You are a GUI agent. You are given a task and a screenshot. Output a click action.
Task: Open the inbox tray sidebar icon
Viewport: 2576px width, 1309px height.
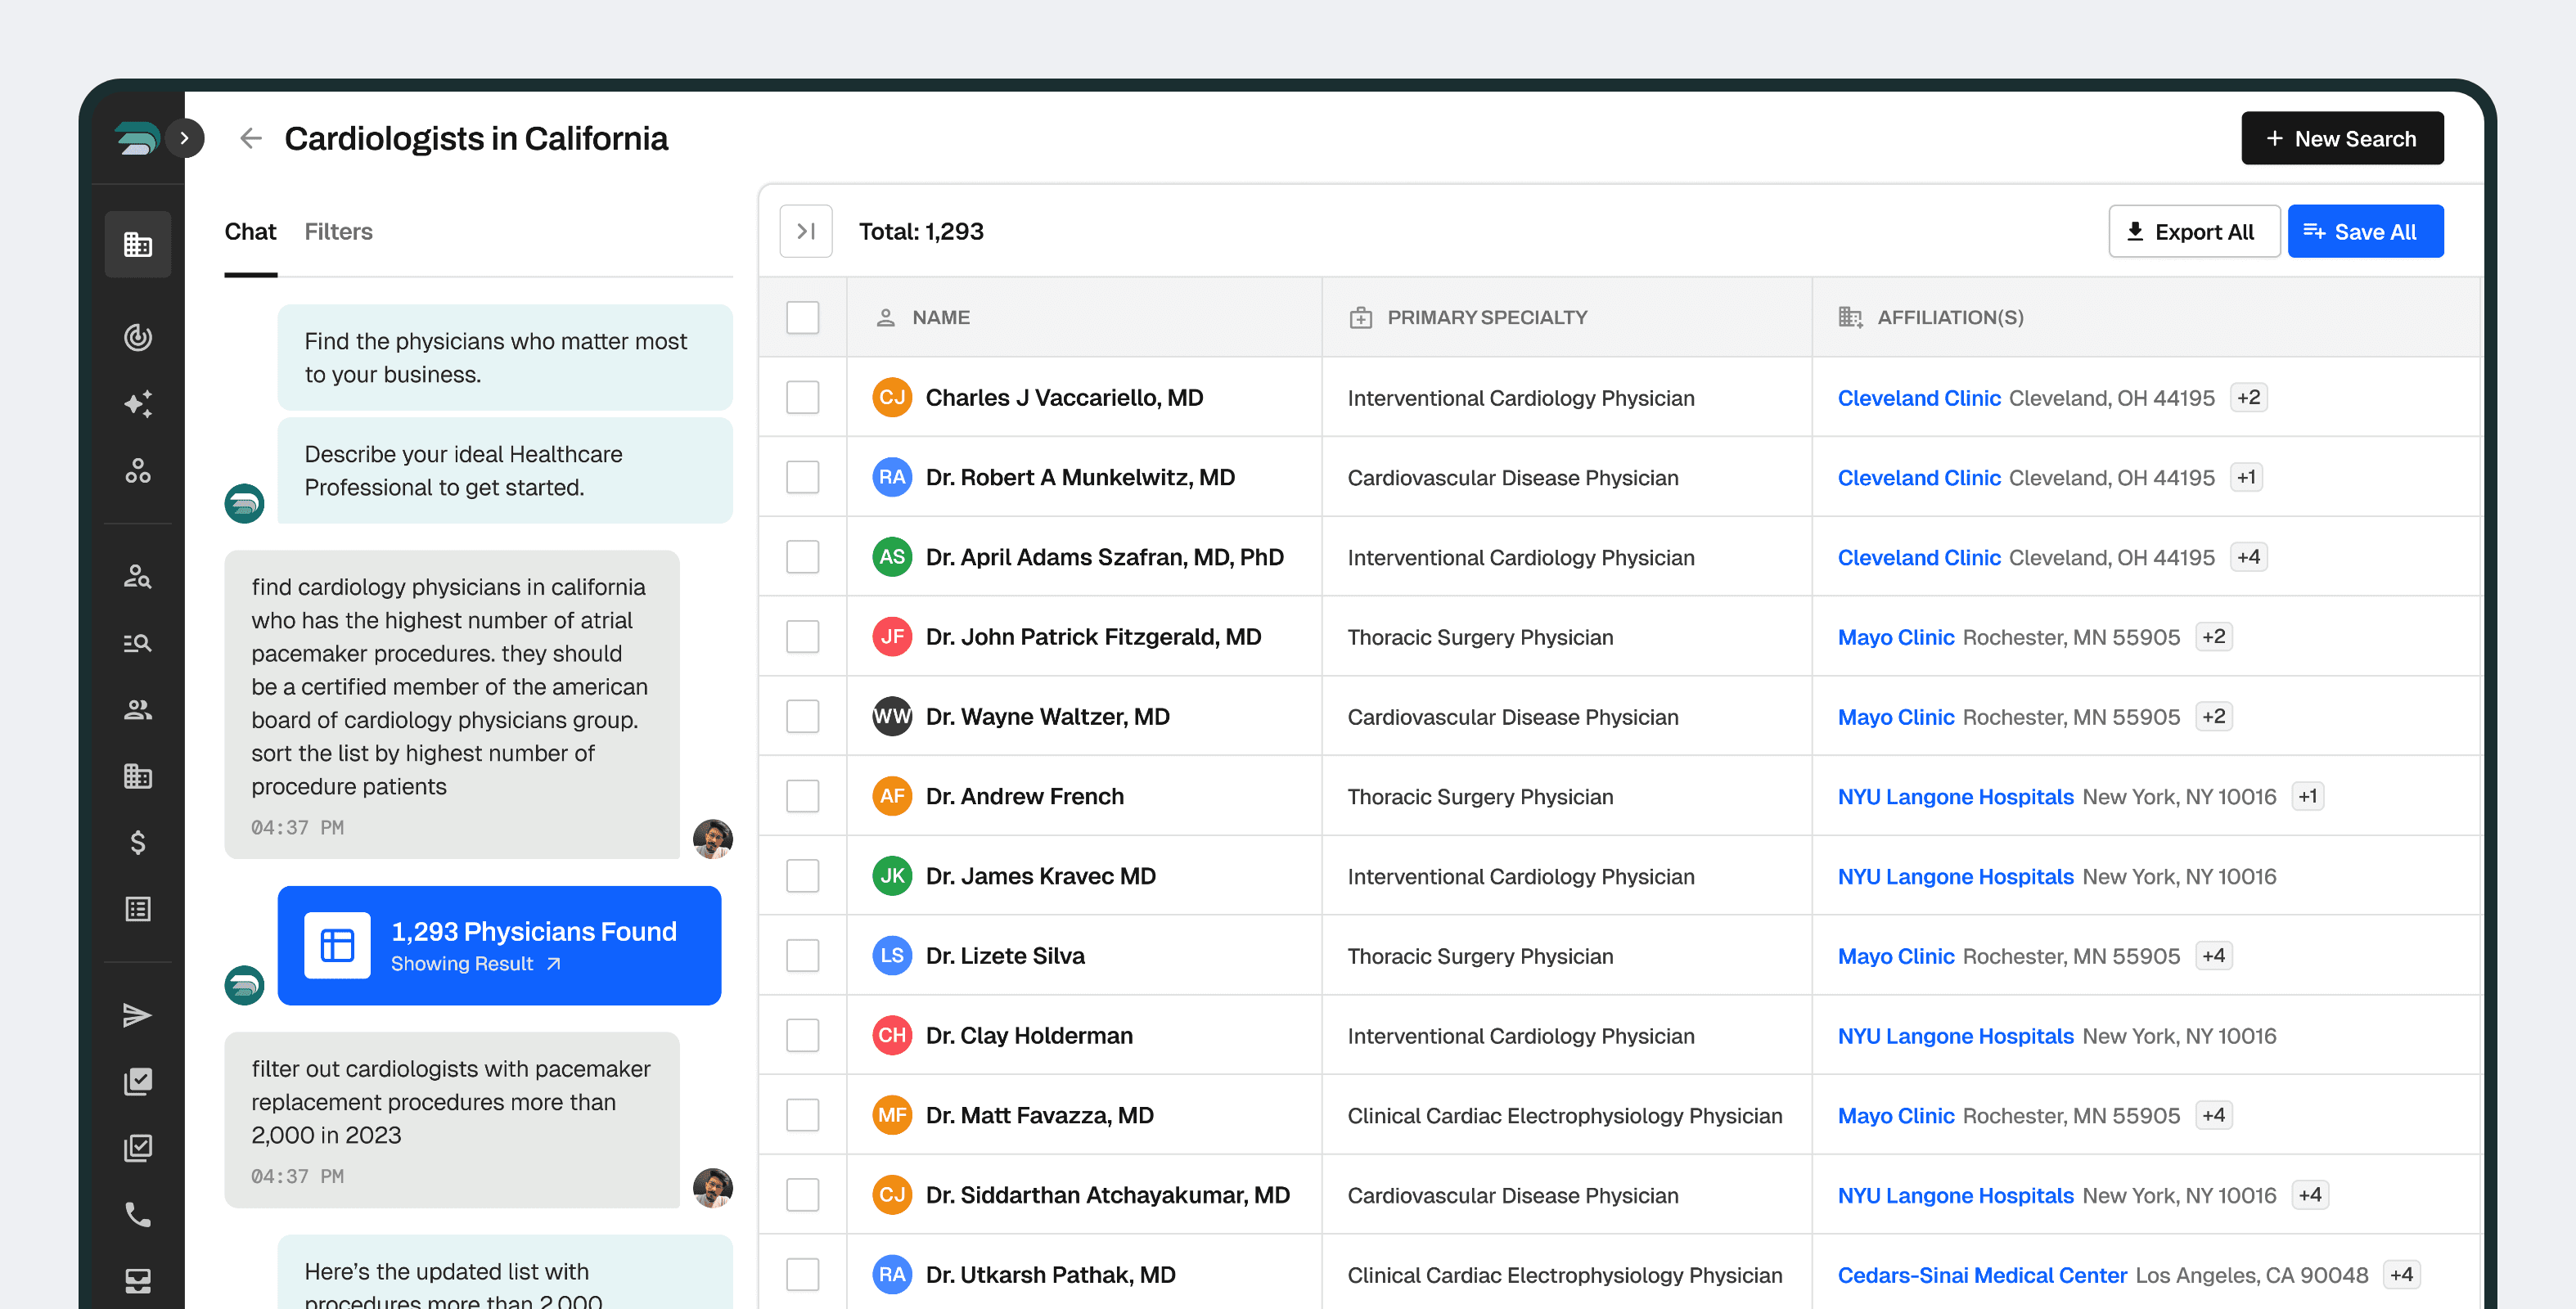pos(138,1281)
